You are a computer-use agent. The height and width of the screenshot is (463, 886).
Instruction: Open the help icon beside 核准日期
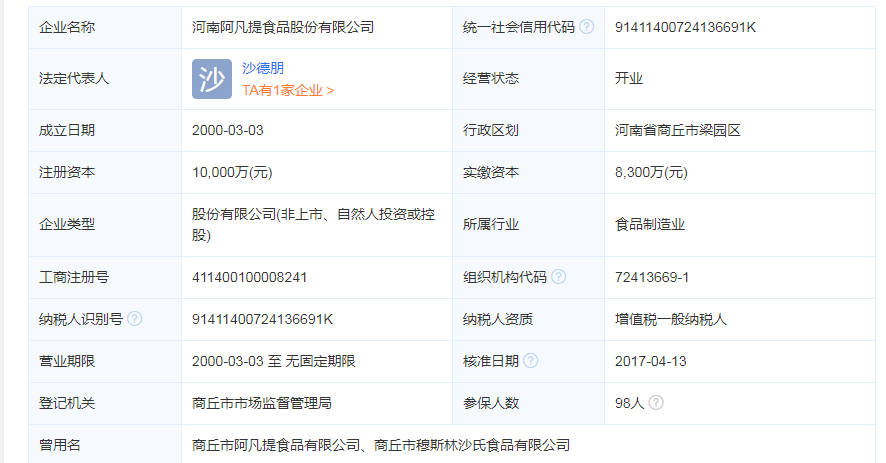coord(531,361)
